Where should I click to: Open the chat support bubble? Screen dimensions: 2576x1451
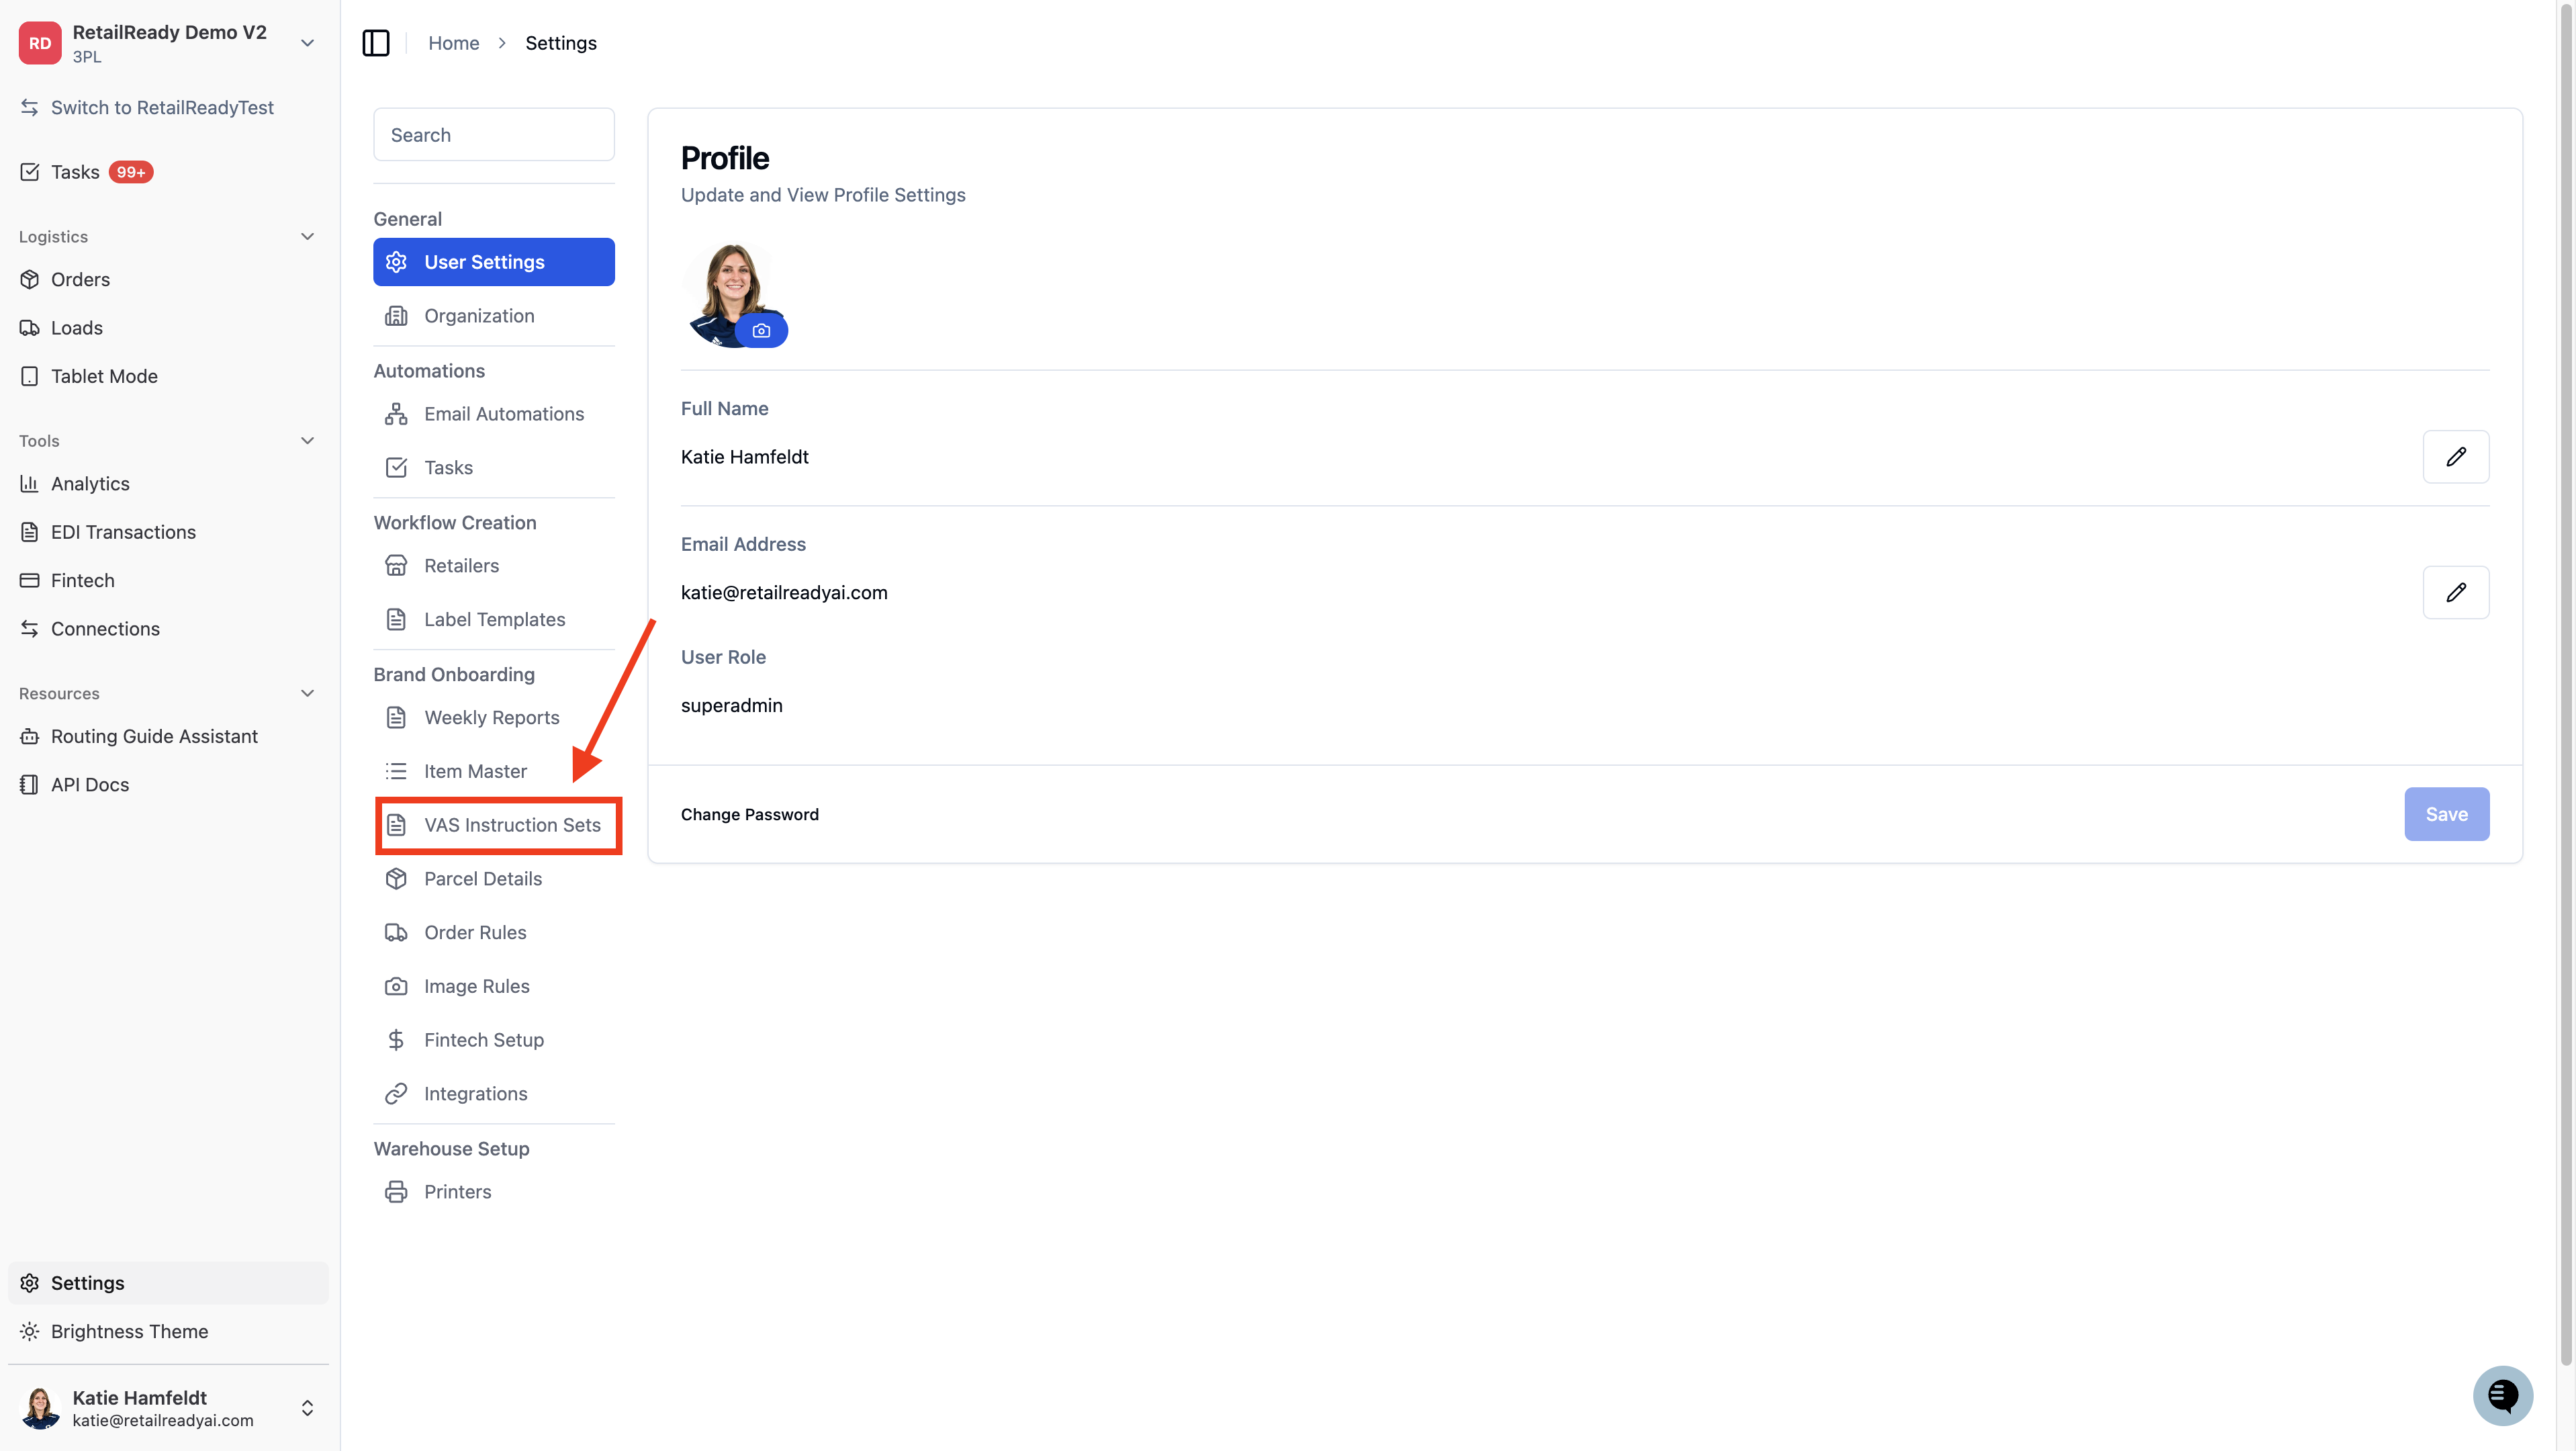[2503, 1395]
